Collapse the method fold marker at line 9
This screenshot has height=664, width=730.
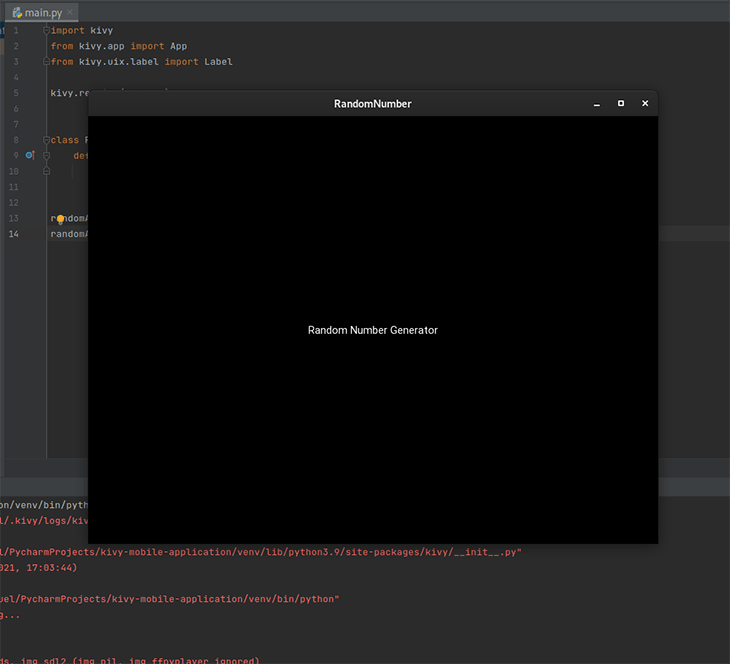click(46, 156)
